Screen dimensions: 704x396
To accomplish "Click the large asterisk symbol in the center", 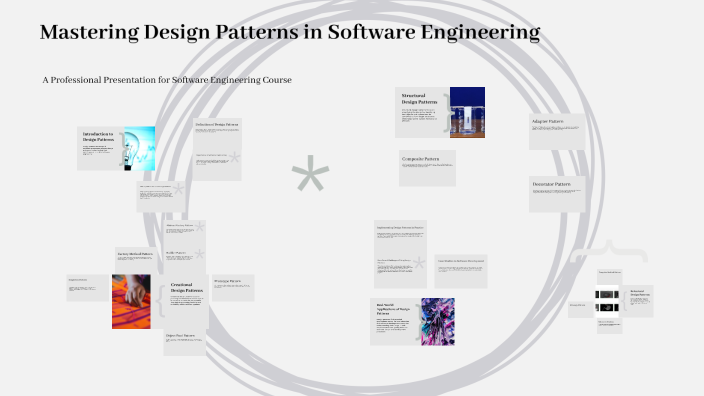I will [x=310, y=173].
